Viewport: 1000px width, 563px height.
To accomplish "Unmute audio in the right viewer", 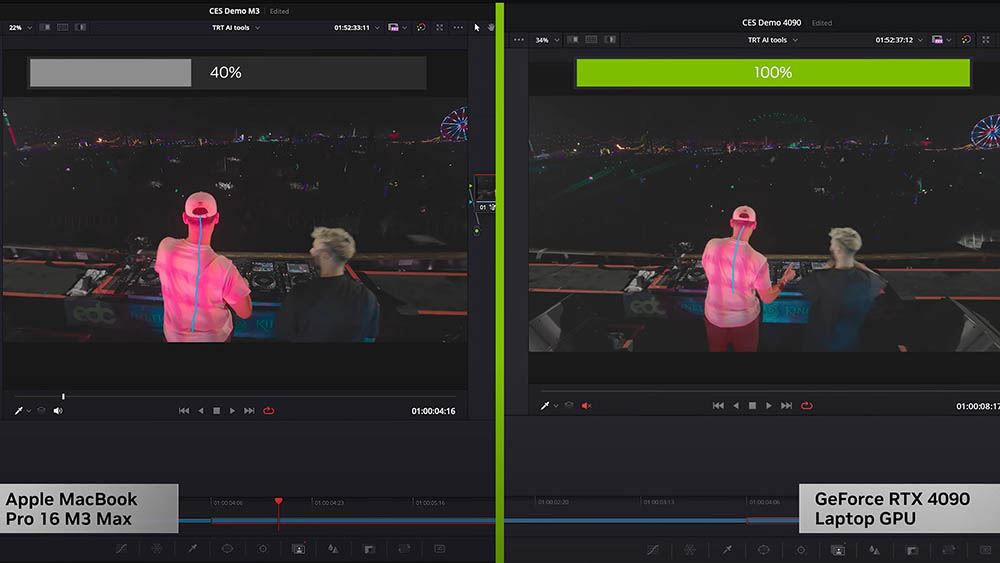I will coord(587,406).
